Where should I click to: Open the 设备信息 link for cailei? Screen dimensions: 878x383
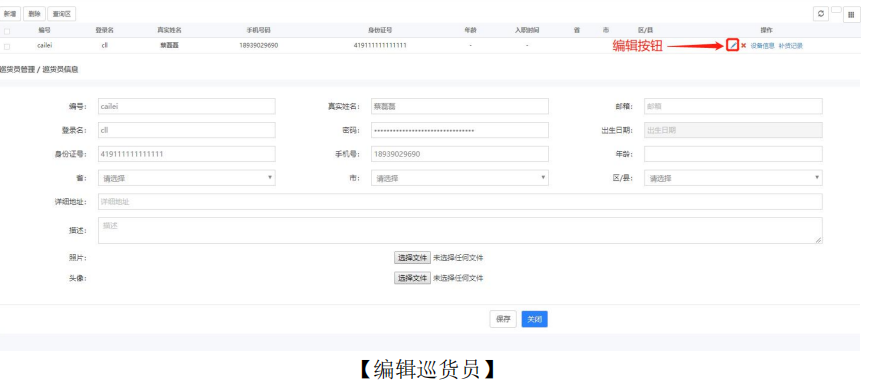click(763, 46)
